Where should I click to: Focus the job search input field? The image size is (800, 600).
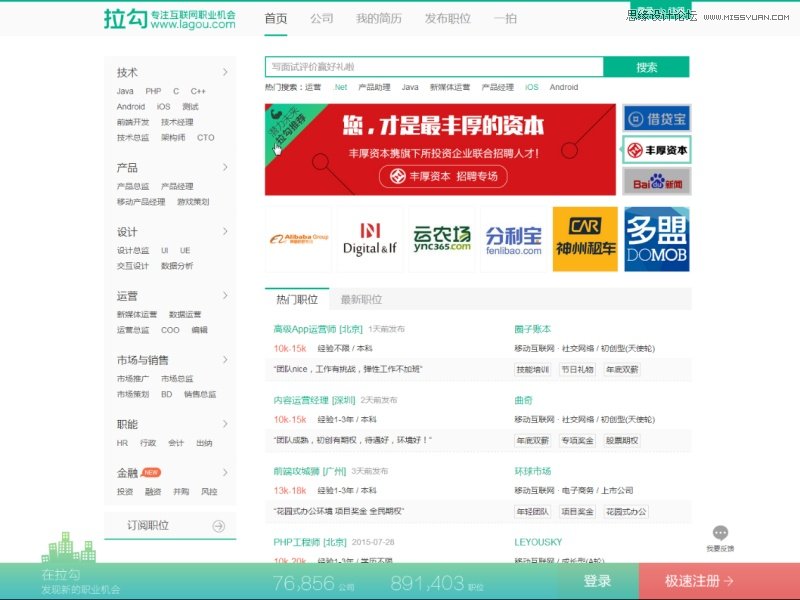click(434, 67)
